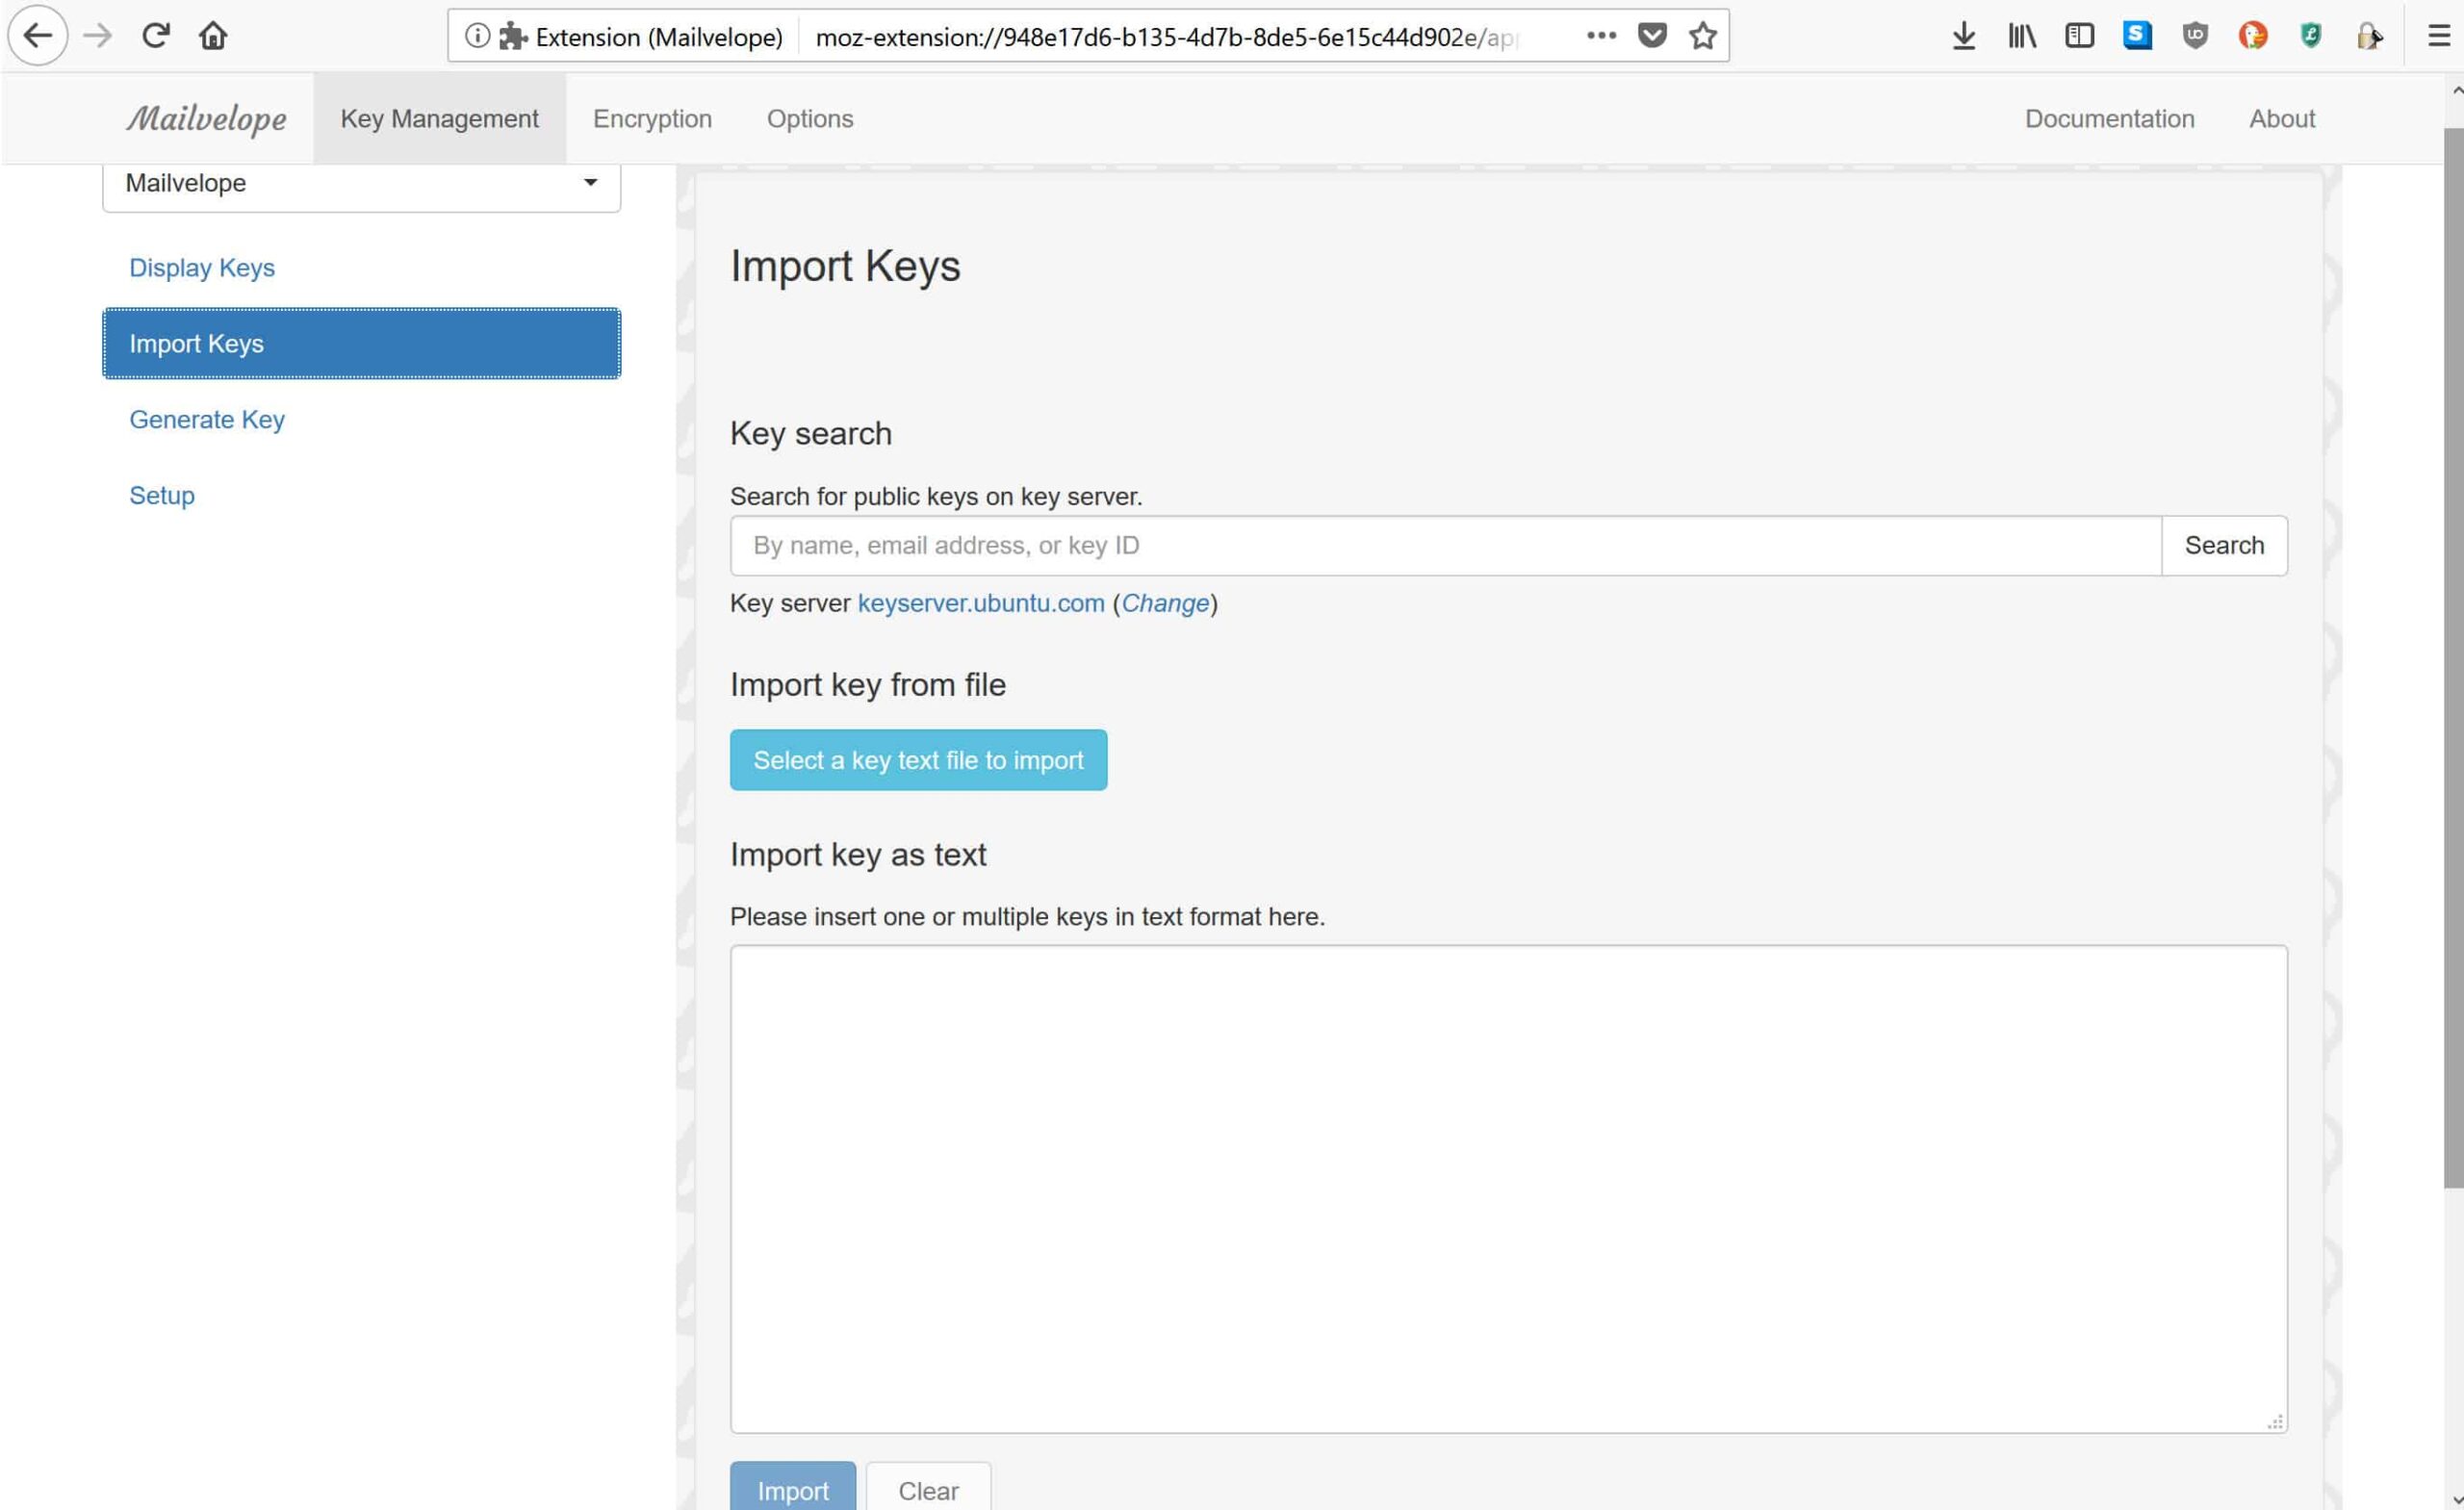This screenshot has width=2464, height=1510.
Task: Toggle the browser sidebar icon
Action: pyautogui.click(x=2079, y=36)
